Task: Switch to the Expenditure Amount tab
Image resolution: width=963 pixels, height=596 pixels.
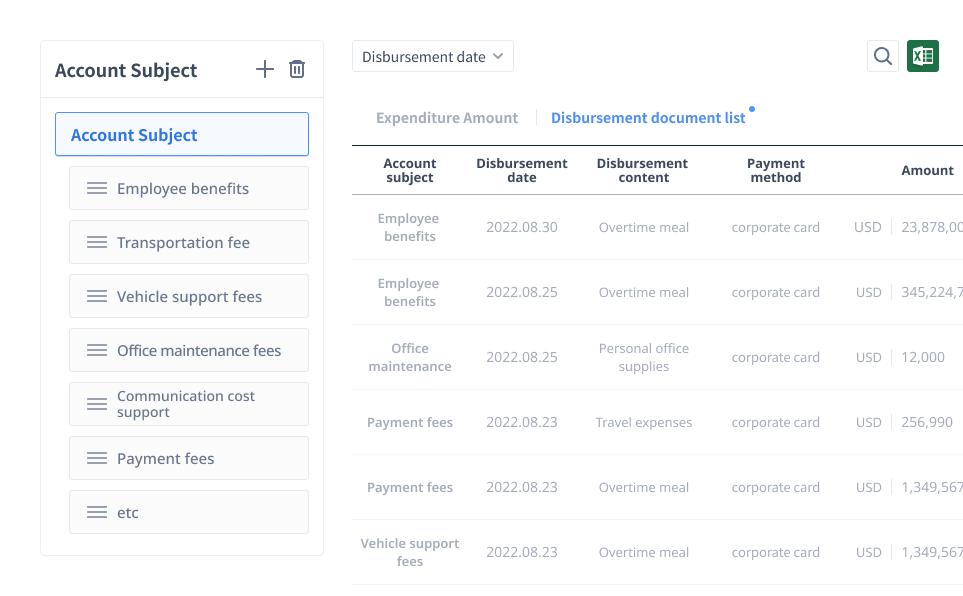Action: pos(447,118)
